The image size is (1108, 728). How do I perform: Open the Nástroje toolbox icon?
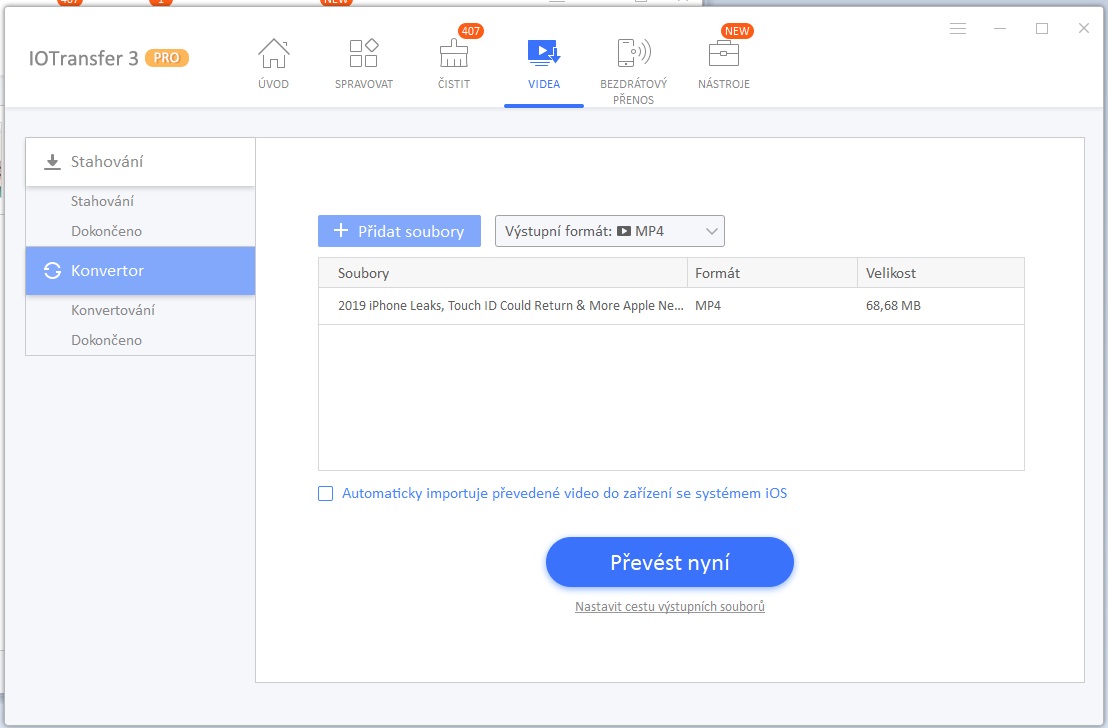(724, 53)
